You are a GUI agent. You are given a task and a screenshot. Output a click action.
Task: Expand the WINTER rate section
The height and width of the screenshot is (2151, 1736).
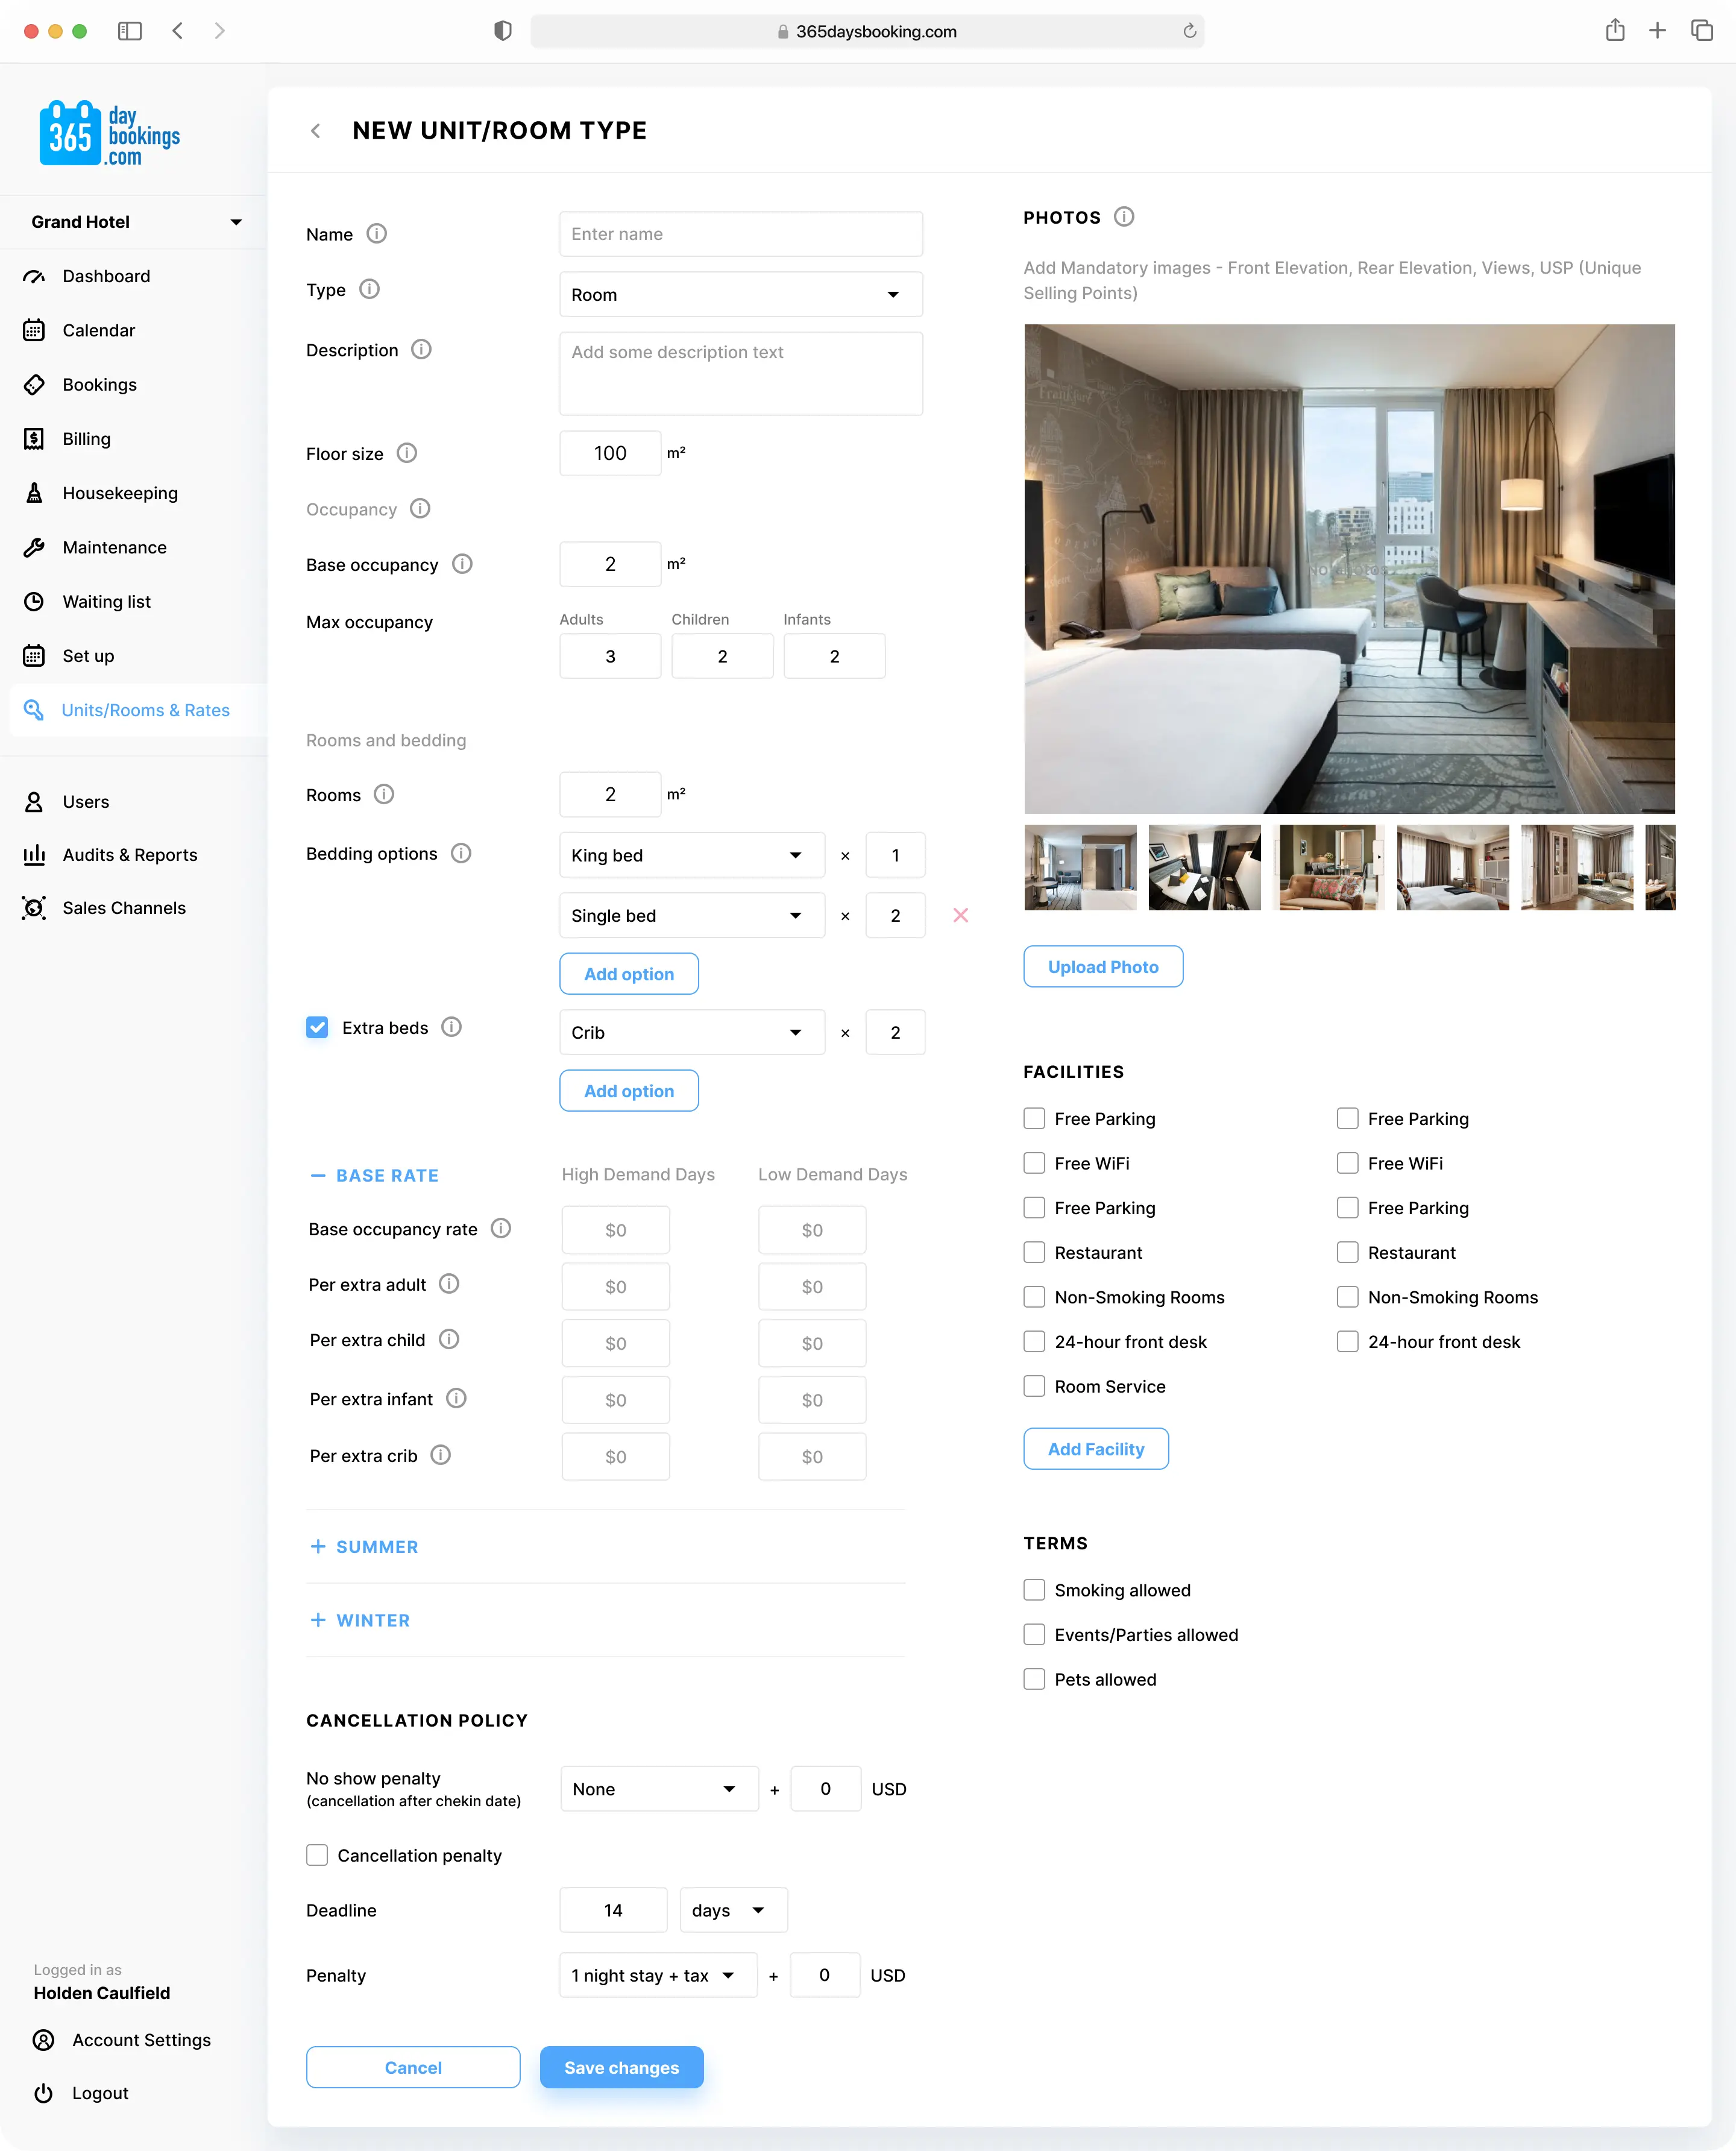click(360, 1620)
